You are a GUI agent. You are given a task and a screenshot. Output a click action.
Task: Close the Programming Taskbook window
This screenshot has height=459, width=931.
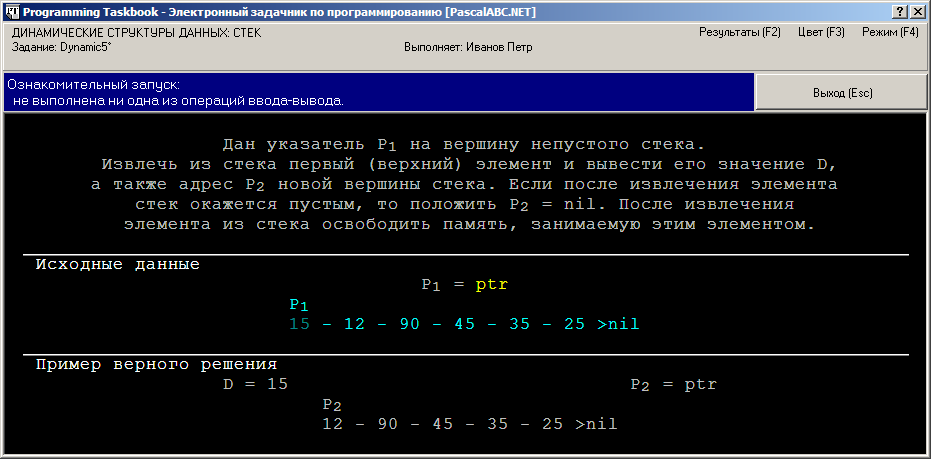917,12
